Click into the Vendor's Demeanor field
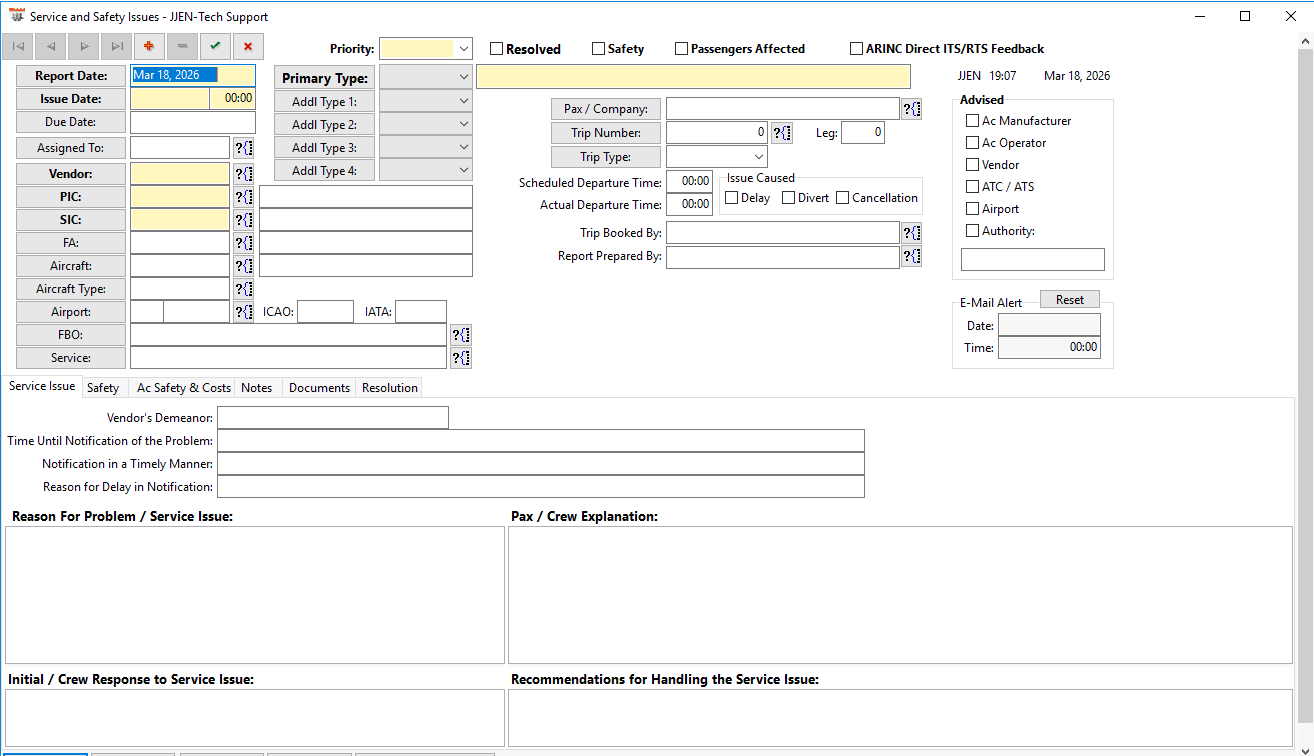This screenshot has width=1314, height=756. [x=332, y=418]
